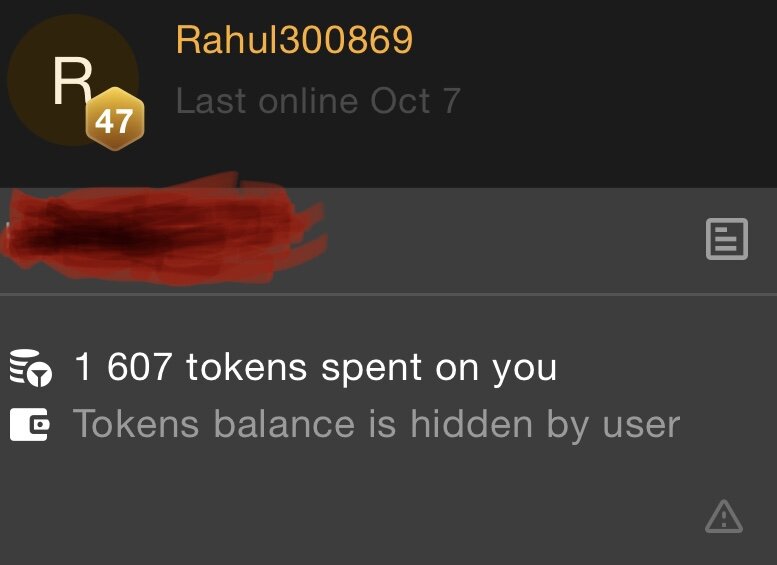
Task: Click the red scribbled-out redacted area
Action: (x=164, y=229)
